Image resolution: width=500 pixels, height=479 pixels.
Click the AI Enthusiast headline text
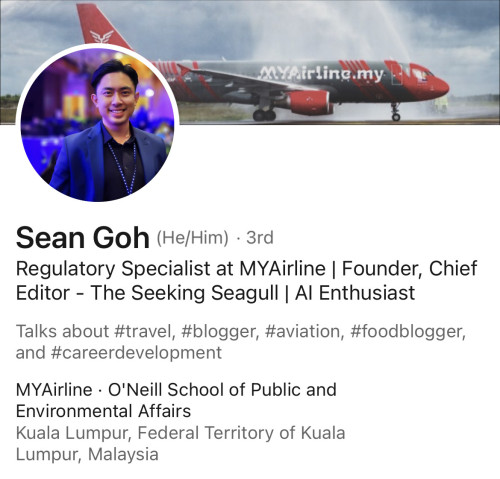pyautogui.click(x=355, y=293)
